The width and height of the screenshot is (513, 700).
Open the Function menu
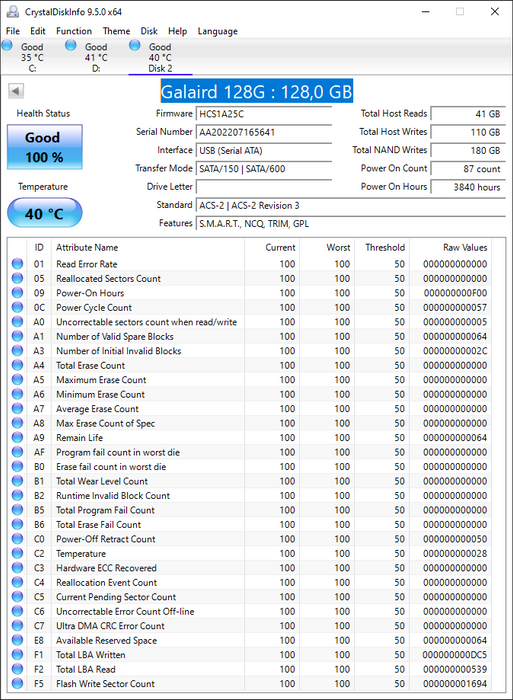pos(74,31)
